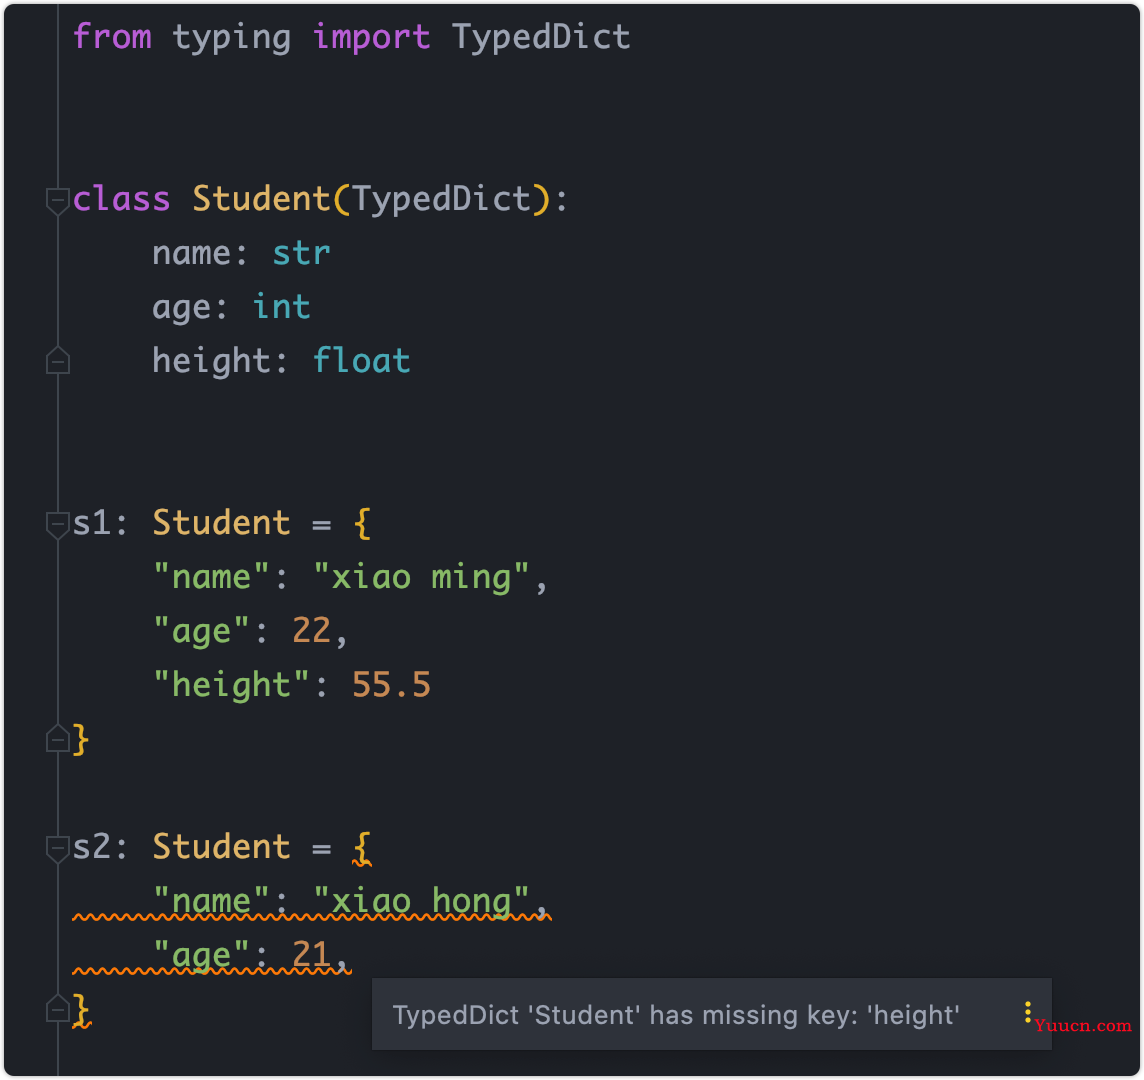
Task: Click the "height" key inside s1
Action: 231,686
